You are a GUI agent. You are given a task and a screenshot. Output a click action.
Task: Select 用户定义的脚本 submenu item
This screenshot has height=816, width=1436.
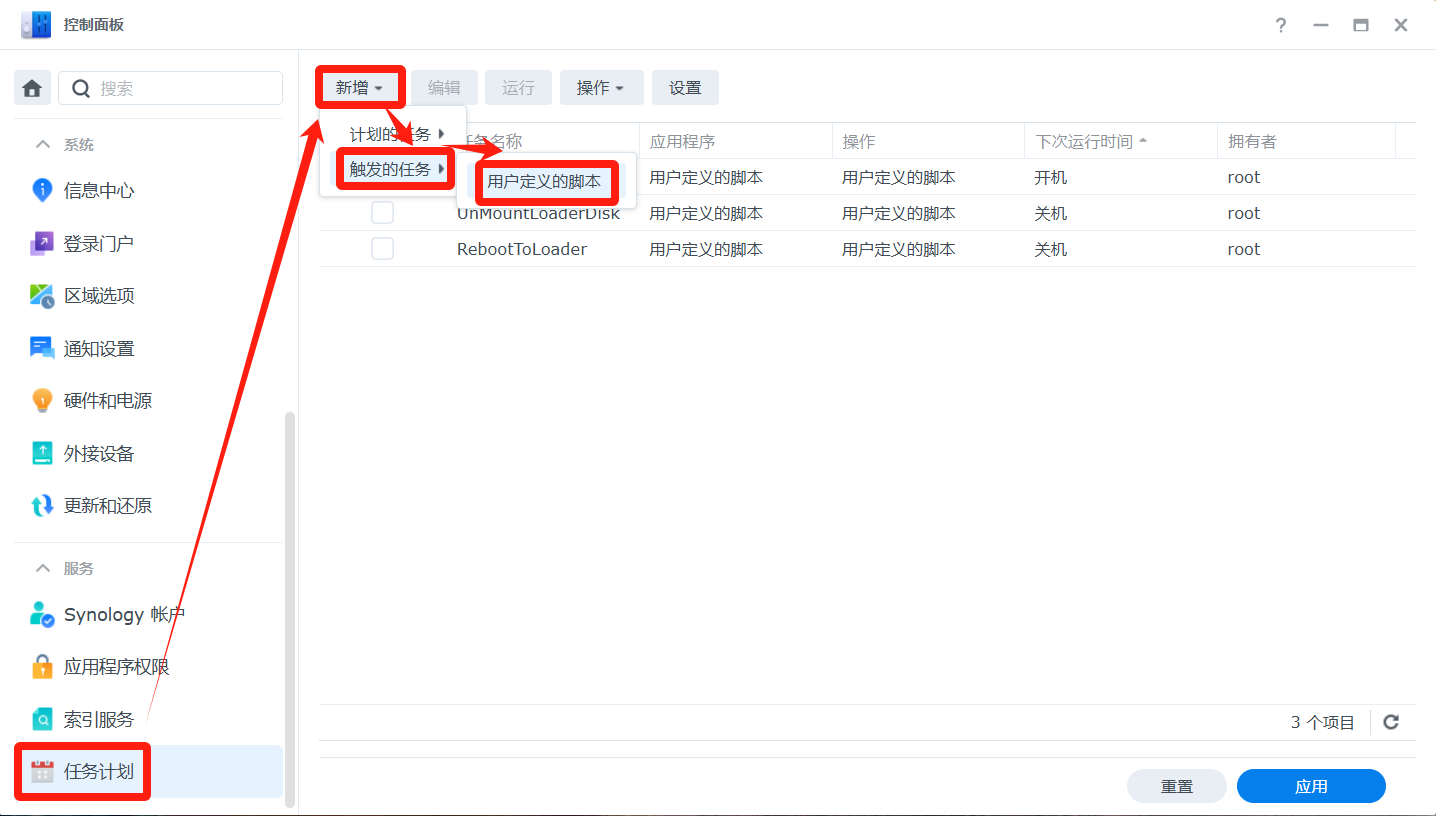click(x=545, y=182)
